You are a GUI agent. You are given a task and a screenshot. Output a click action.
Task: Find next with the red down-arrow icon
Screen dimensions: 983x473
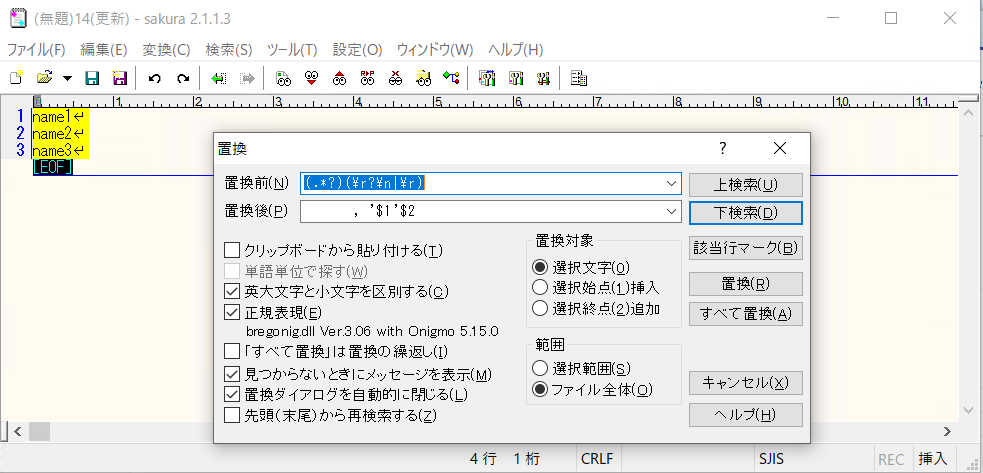point(311,78)
